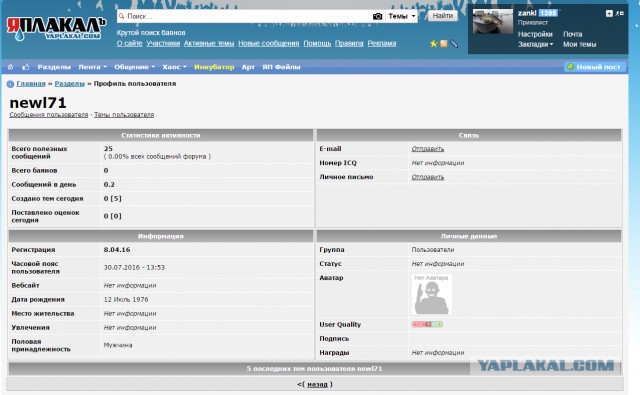Click the Главная breadcrumb link

(31, 84)
